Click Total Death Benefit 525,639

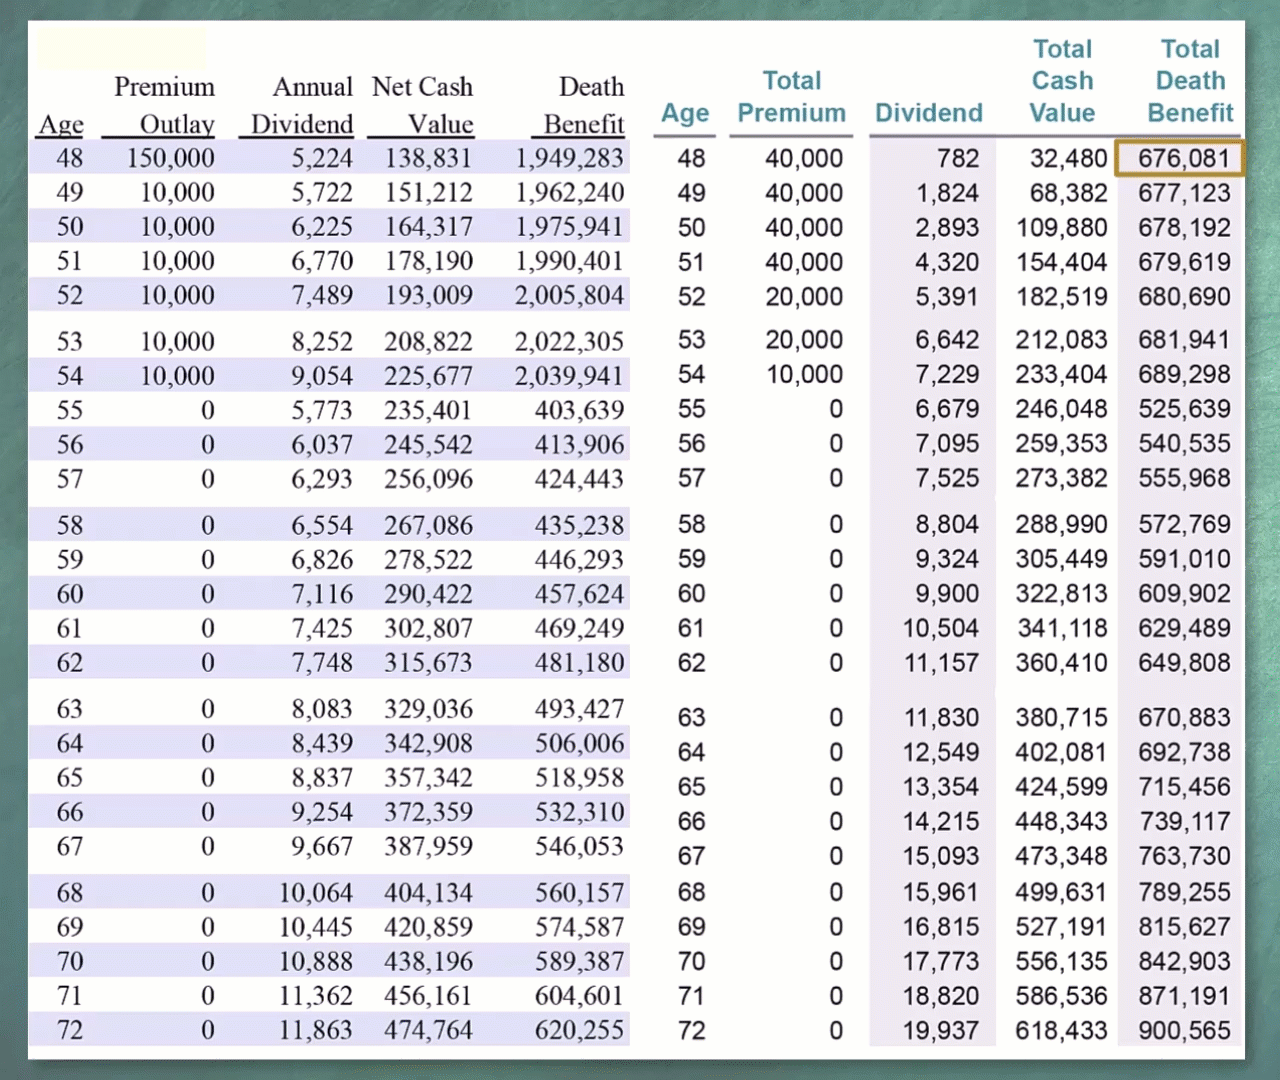pos(1184,409)
